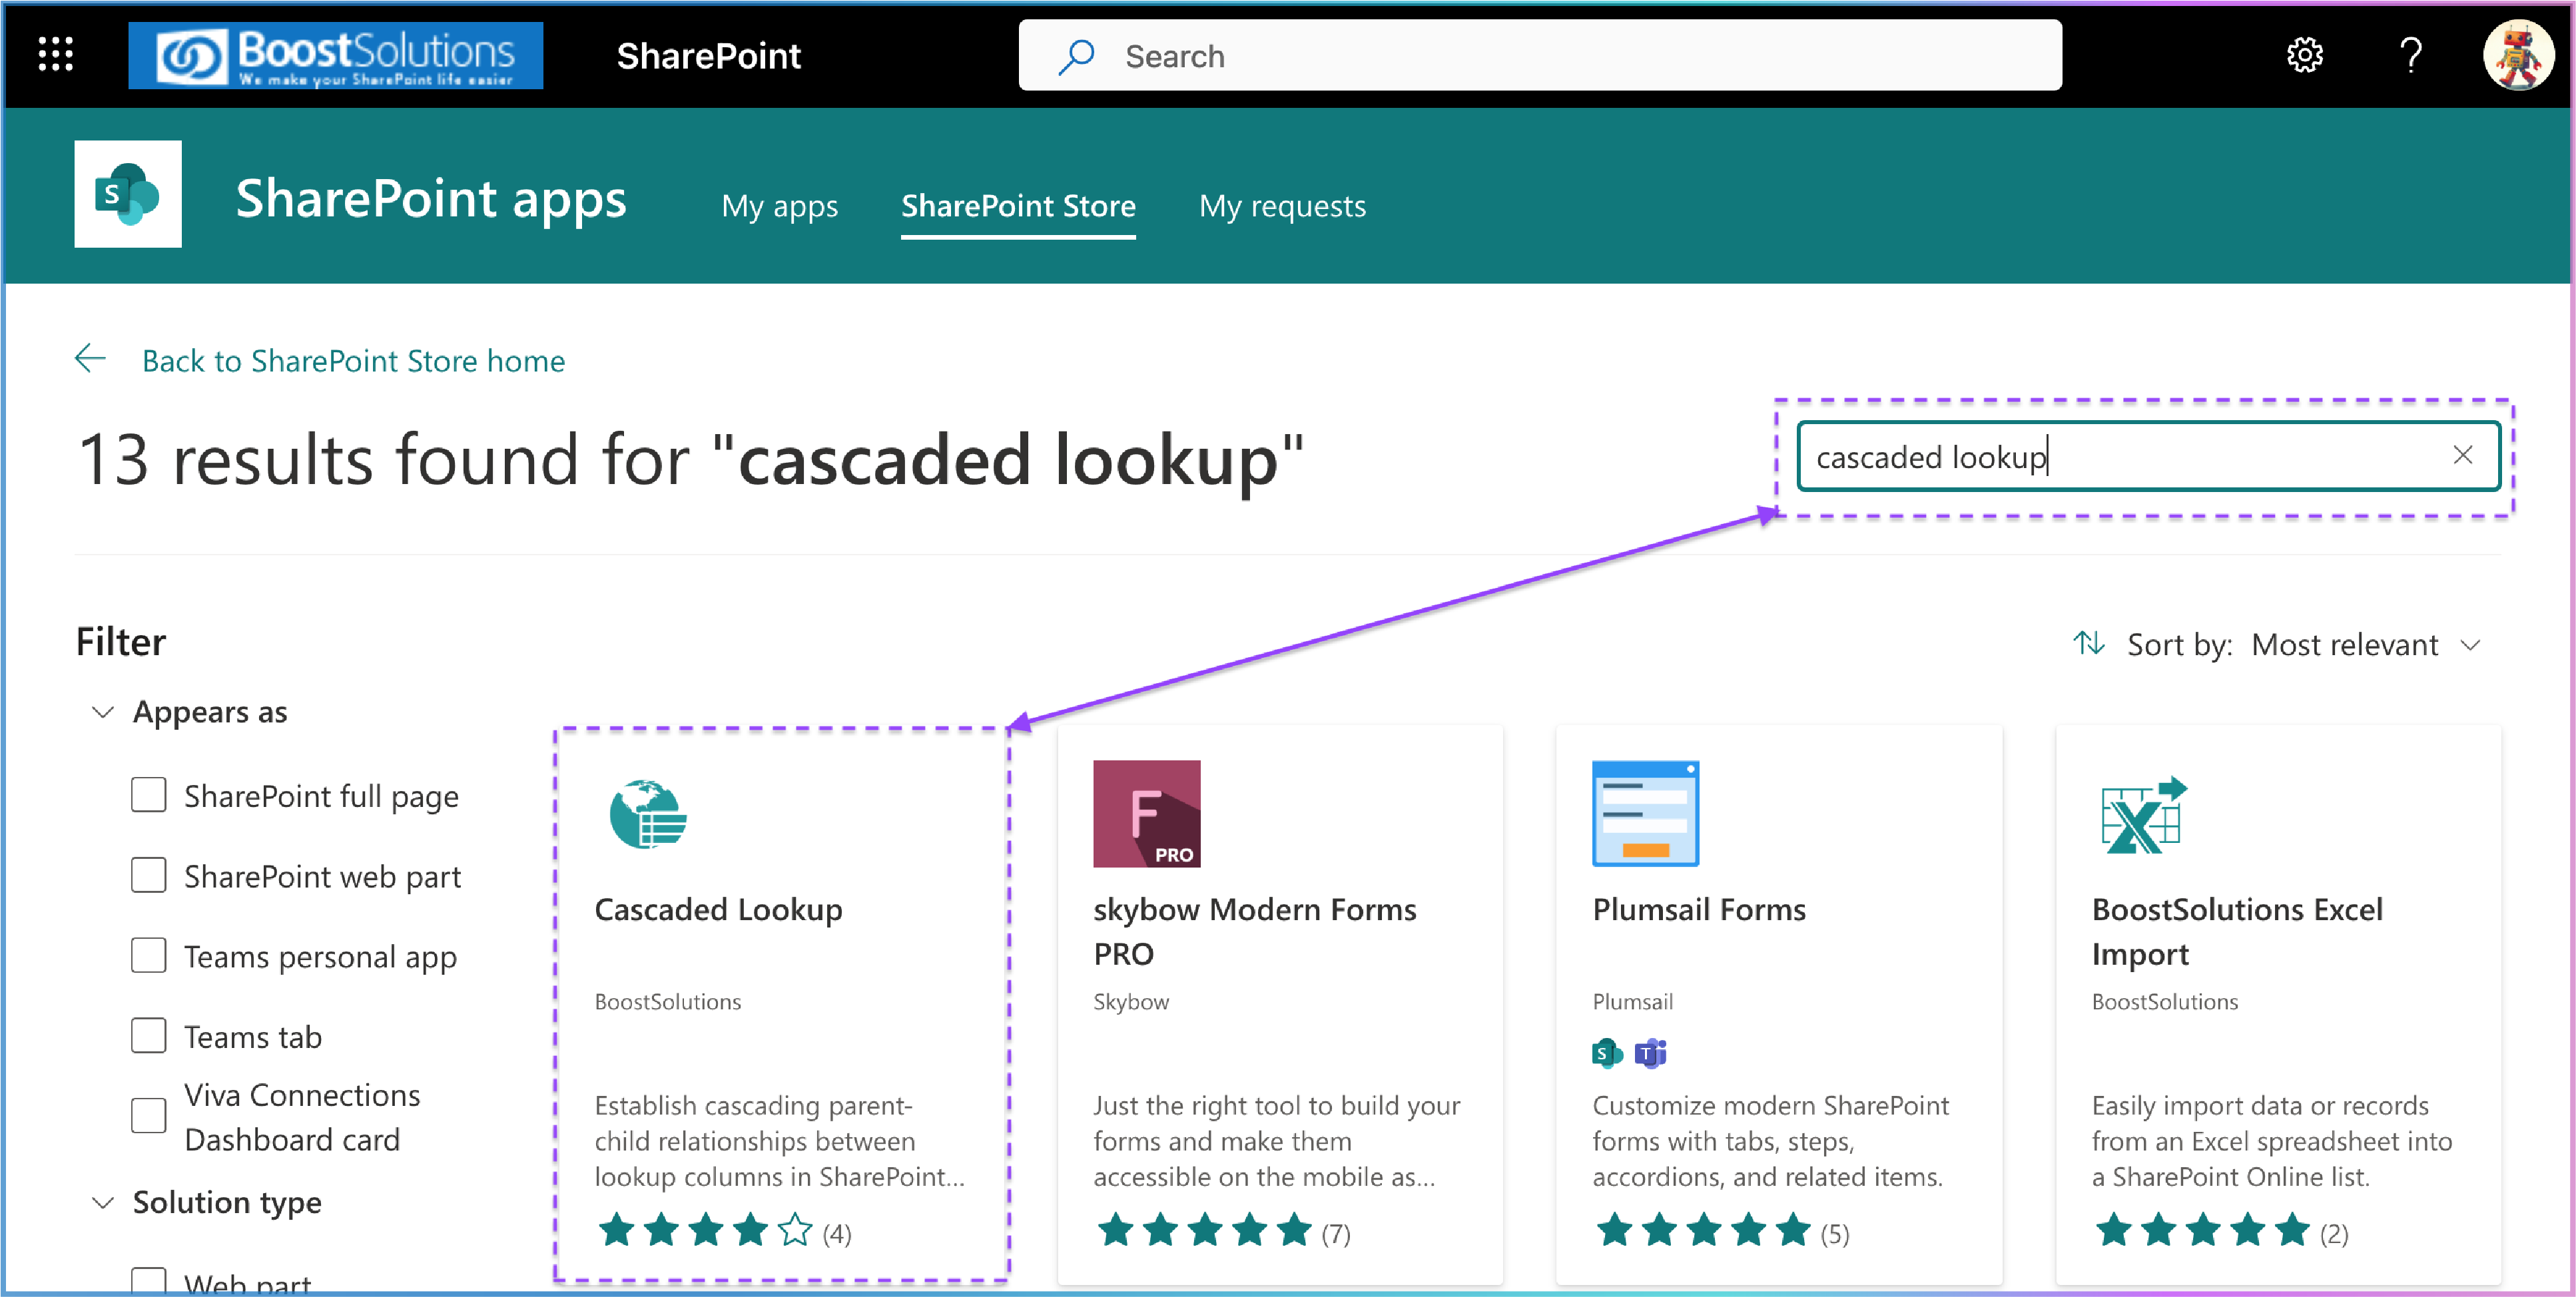Click Excel Import description text
The height and width of the screenshot is (1297, 2576).
click(2271, 1141)
